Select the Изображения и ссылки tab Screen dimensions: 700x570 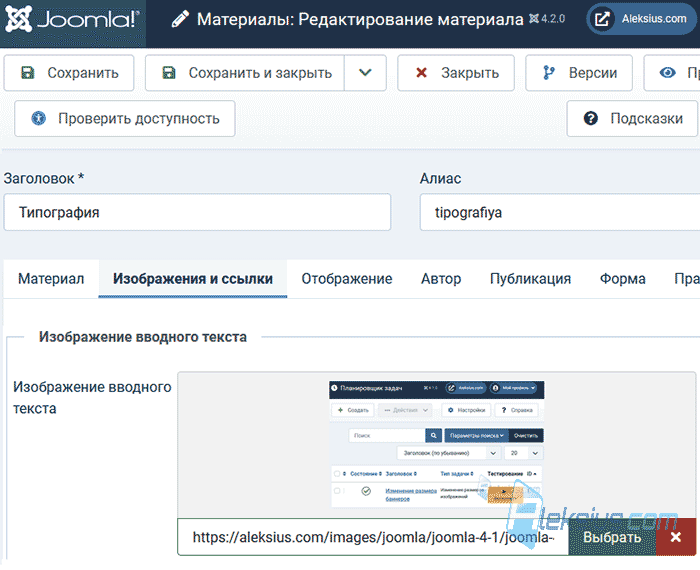[193, 279]
